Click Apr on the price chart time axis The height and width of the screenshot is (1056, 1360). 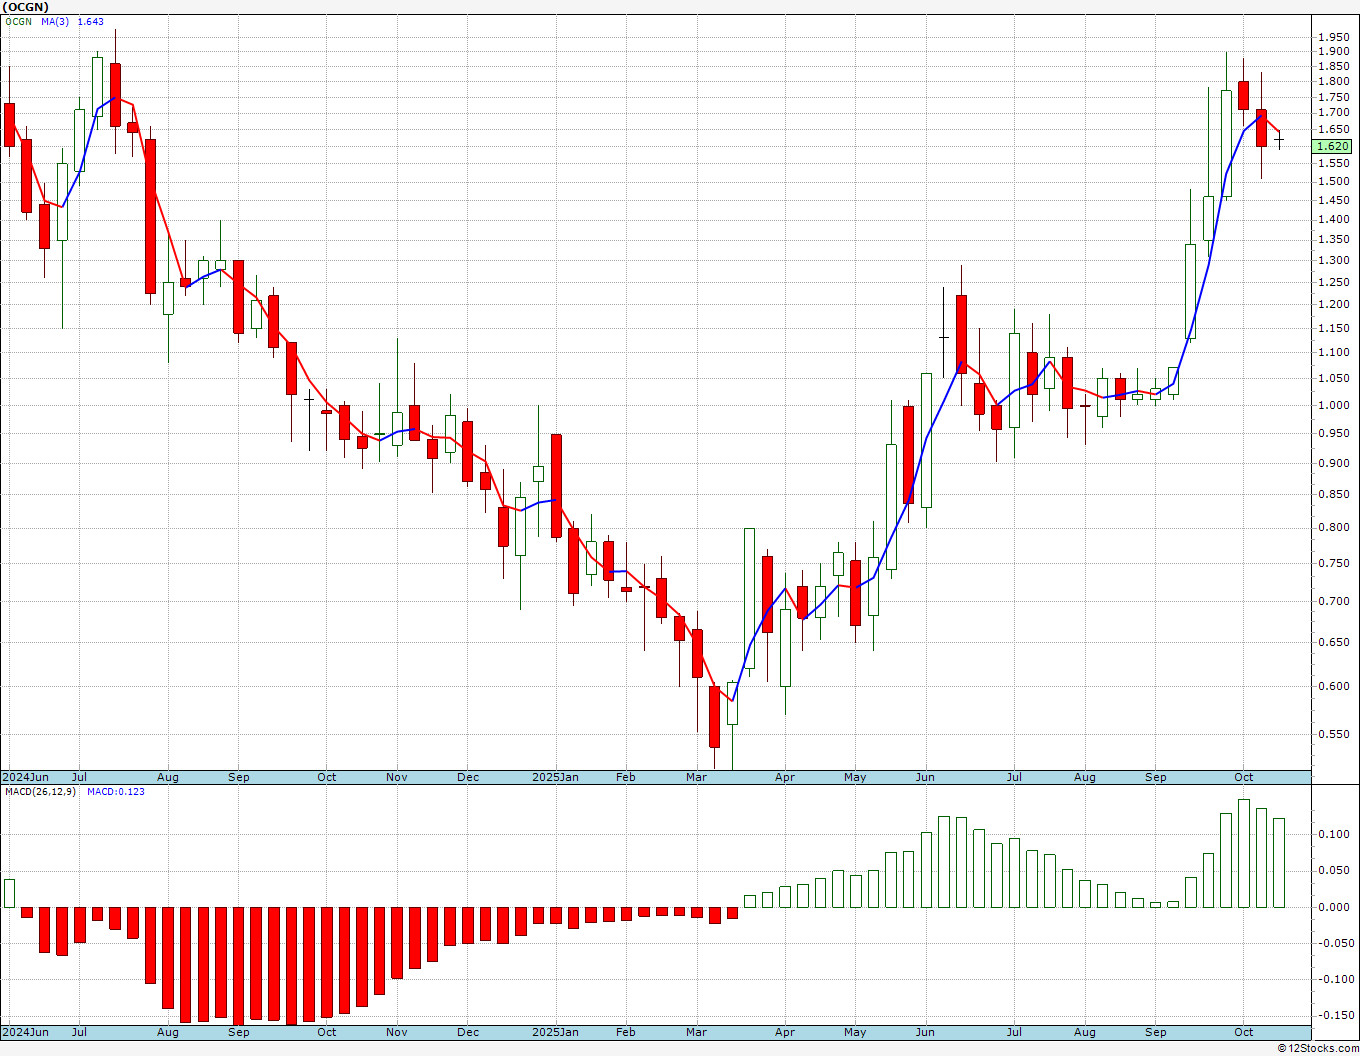click(x=785, y=777)
